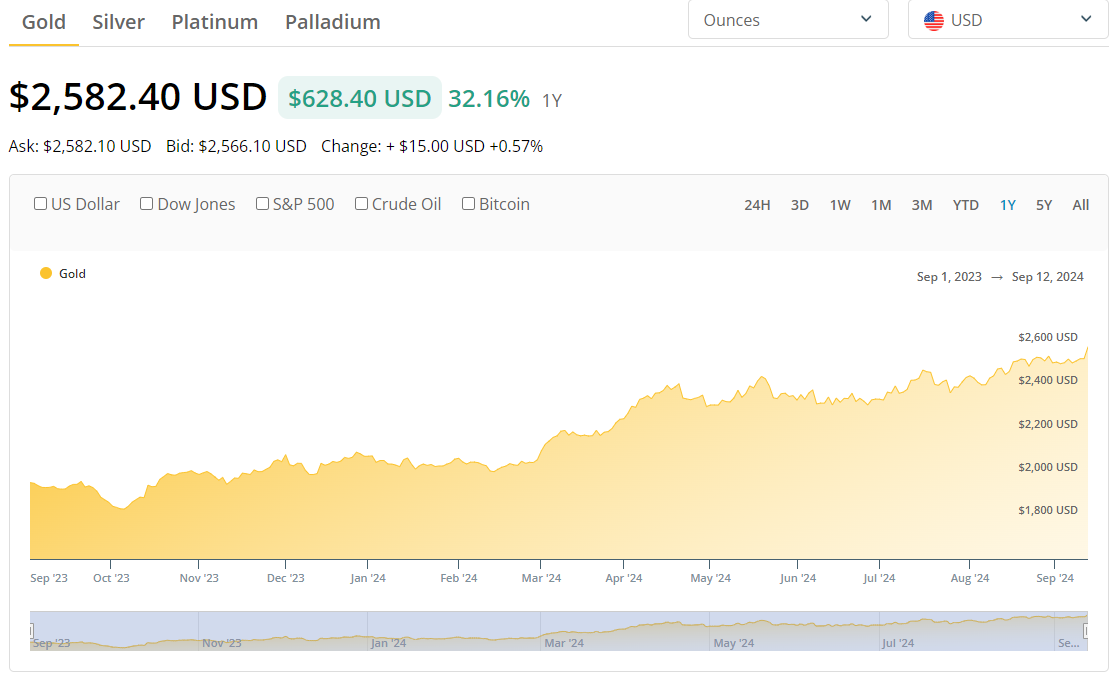
Task: Click the active 1Y range button
Action: pyautogui.click(x=1008, y=205)
